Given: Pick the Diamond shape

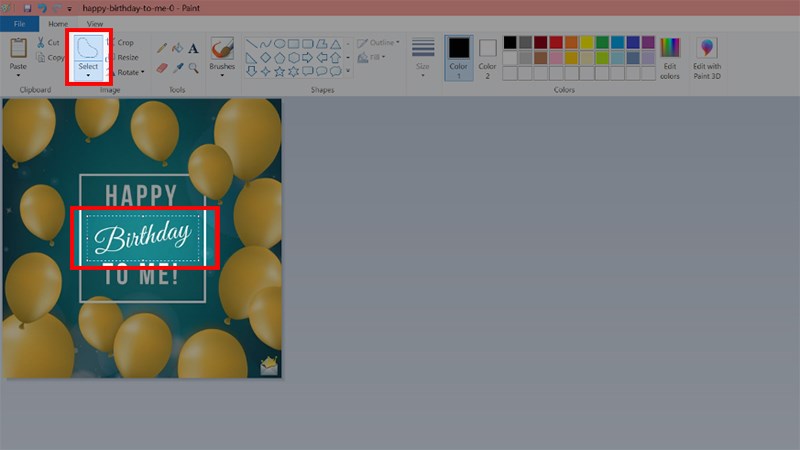Looking at the screenshot, I should 265,58.
